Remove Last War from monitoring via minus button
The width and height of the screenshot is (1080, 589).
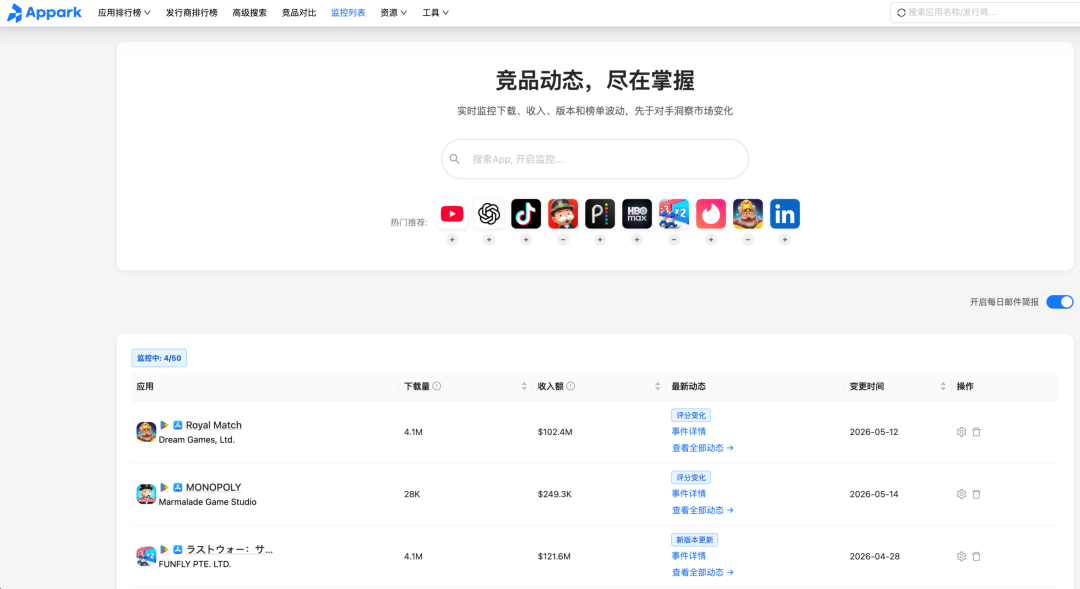pyautogui.click(x=674, y=240)
